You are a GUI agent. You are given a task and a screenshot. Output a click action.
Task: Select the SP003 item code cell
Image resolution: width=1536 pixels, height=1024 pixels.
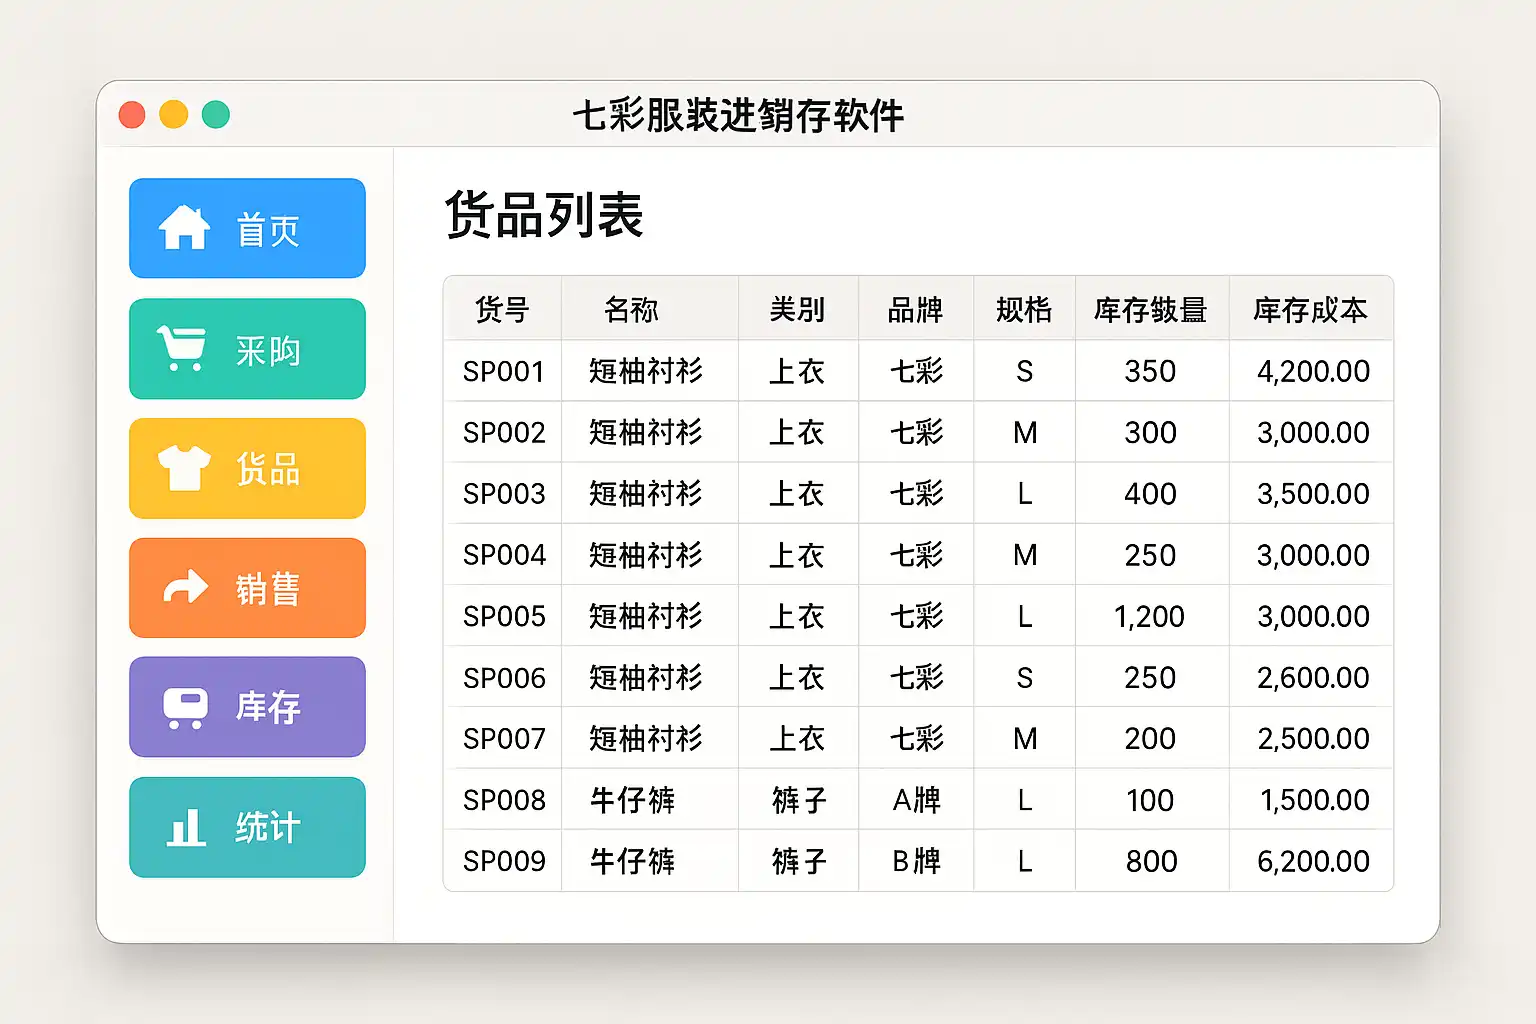point(504,494)
